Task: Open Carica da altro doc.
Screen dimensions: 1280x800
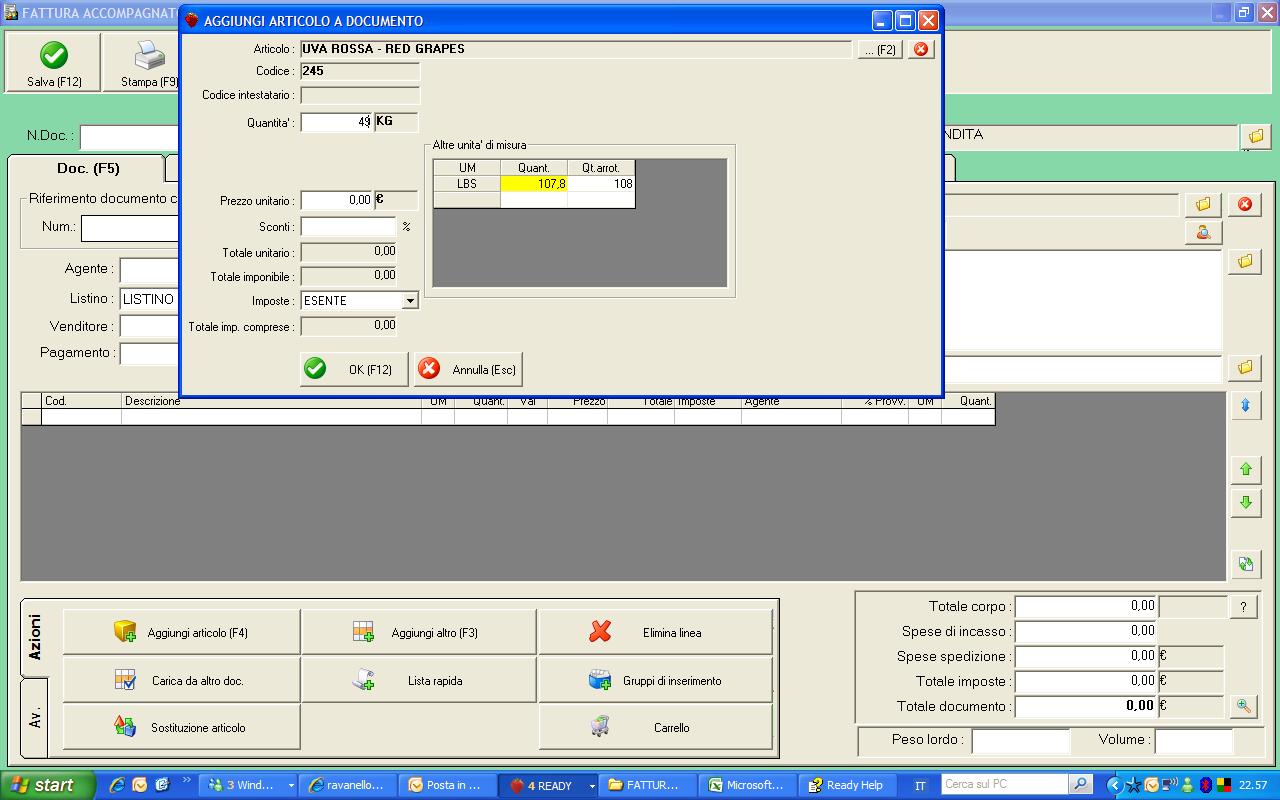Action: (x=181, y=681)
